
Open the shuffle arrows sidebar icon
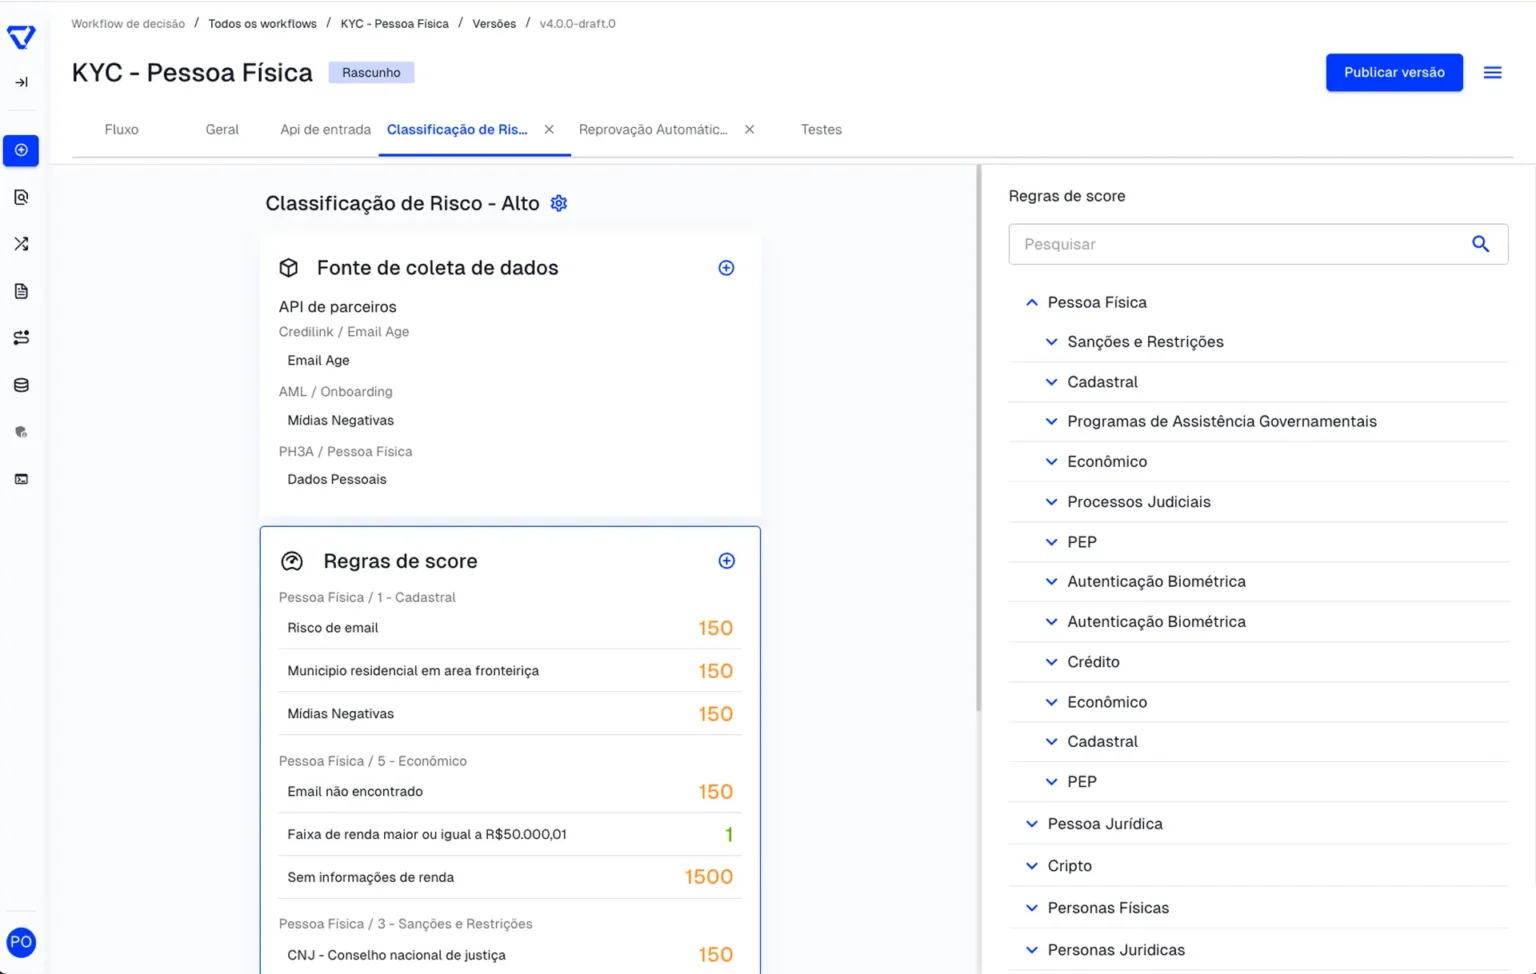[21, 244]
